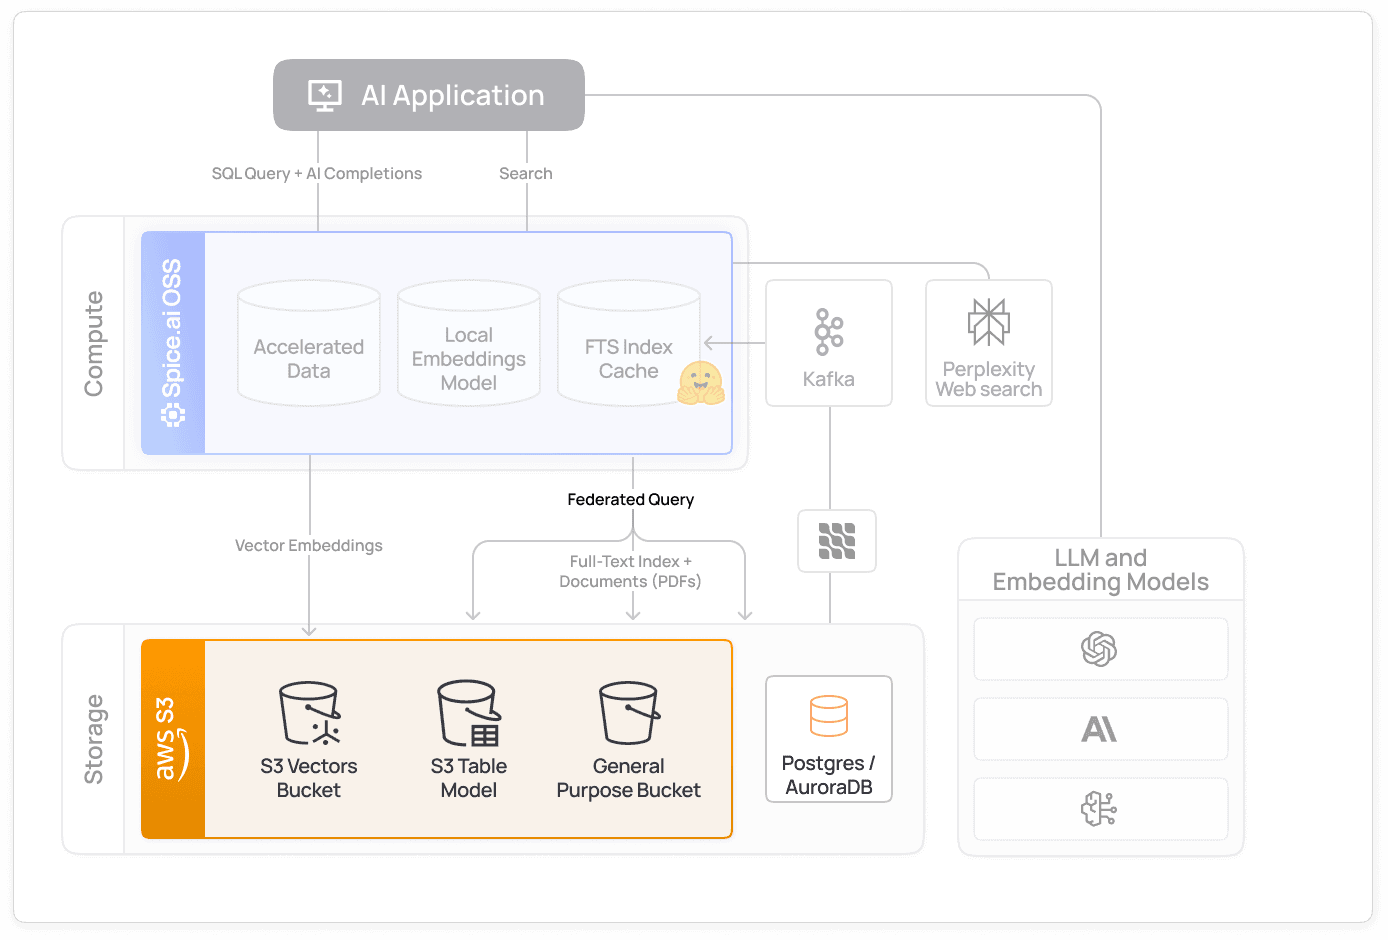Select the brain circuit model icon

pyautogui.click(x=1100, y=809)
